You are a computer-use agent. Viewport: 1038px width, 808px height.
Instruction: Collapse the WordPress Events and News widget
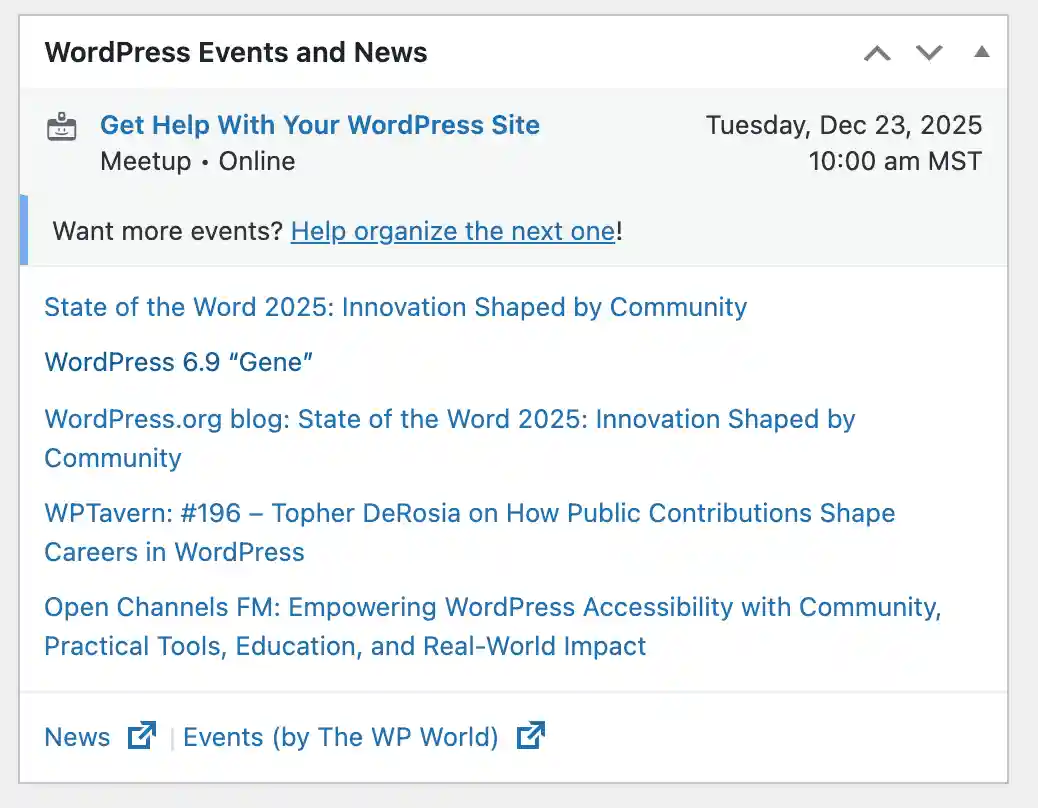click(x=981, y=53)
